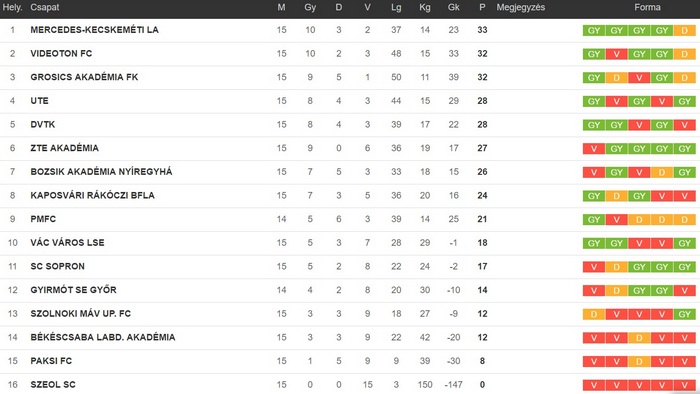Select the Gk goal difference header
The image size is (700, 394).
pos(454,7)
